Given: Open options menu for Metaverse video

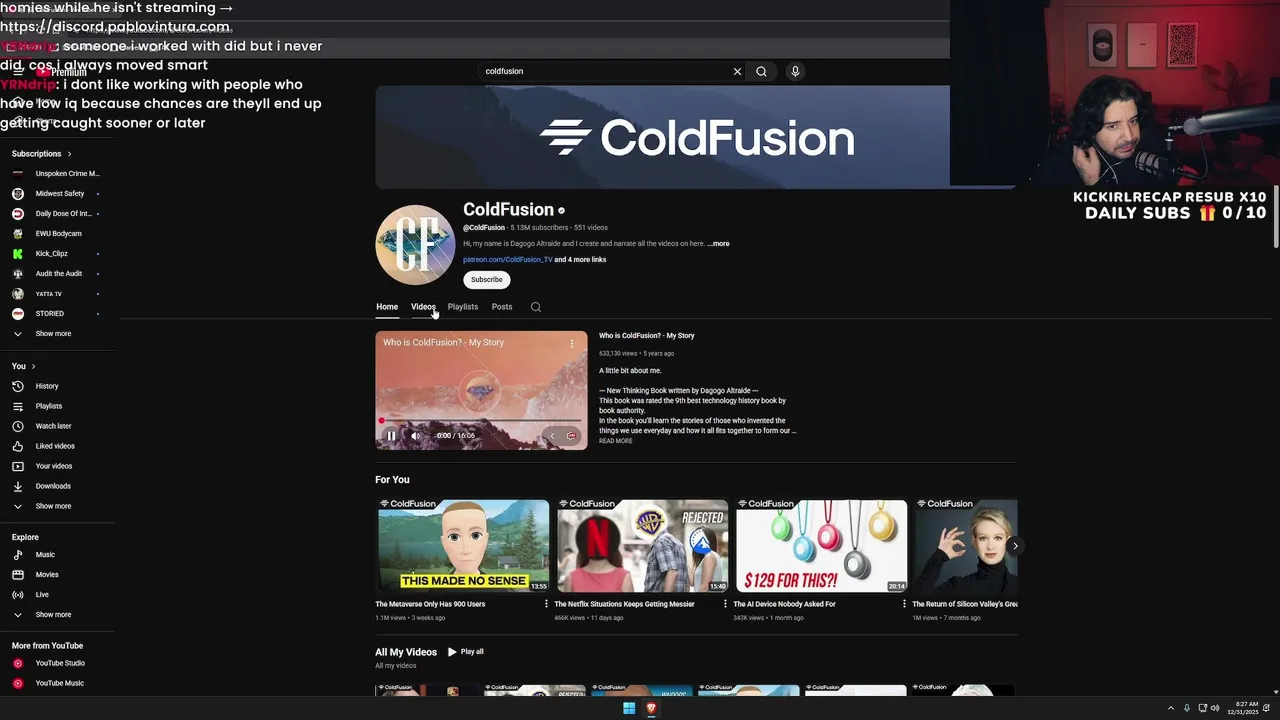Looking at the screenshot, I should (546, 604).
